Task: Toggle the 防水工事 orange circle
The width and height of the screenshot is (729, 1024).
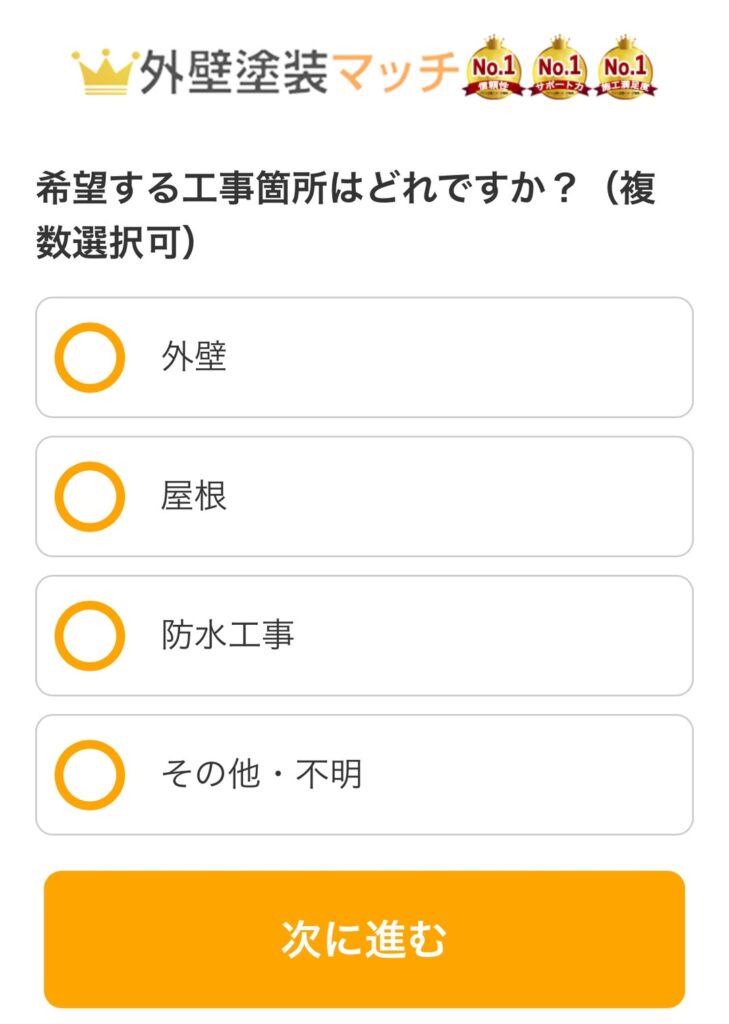Action: coord(89,635)
